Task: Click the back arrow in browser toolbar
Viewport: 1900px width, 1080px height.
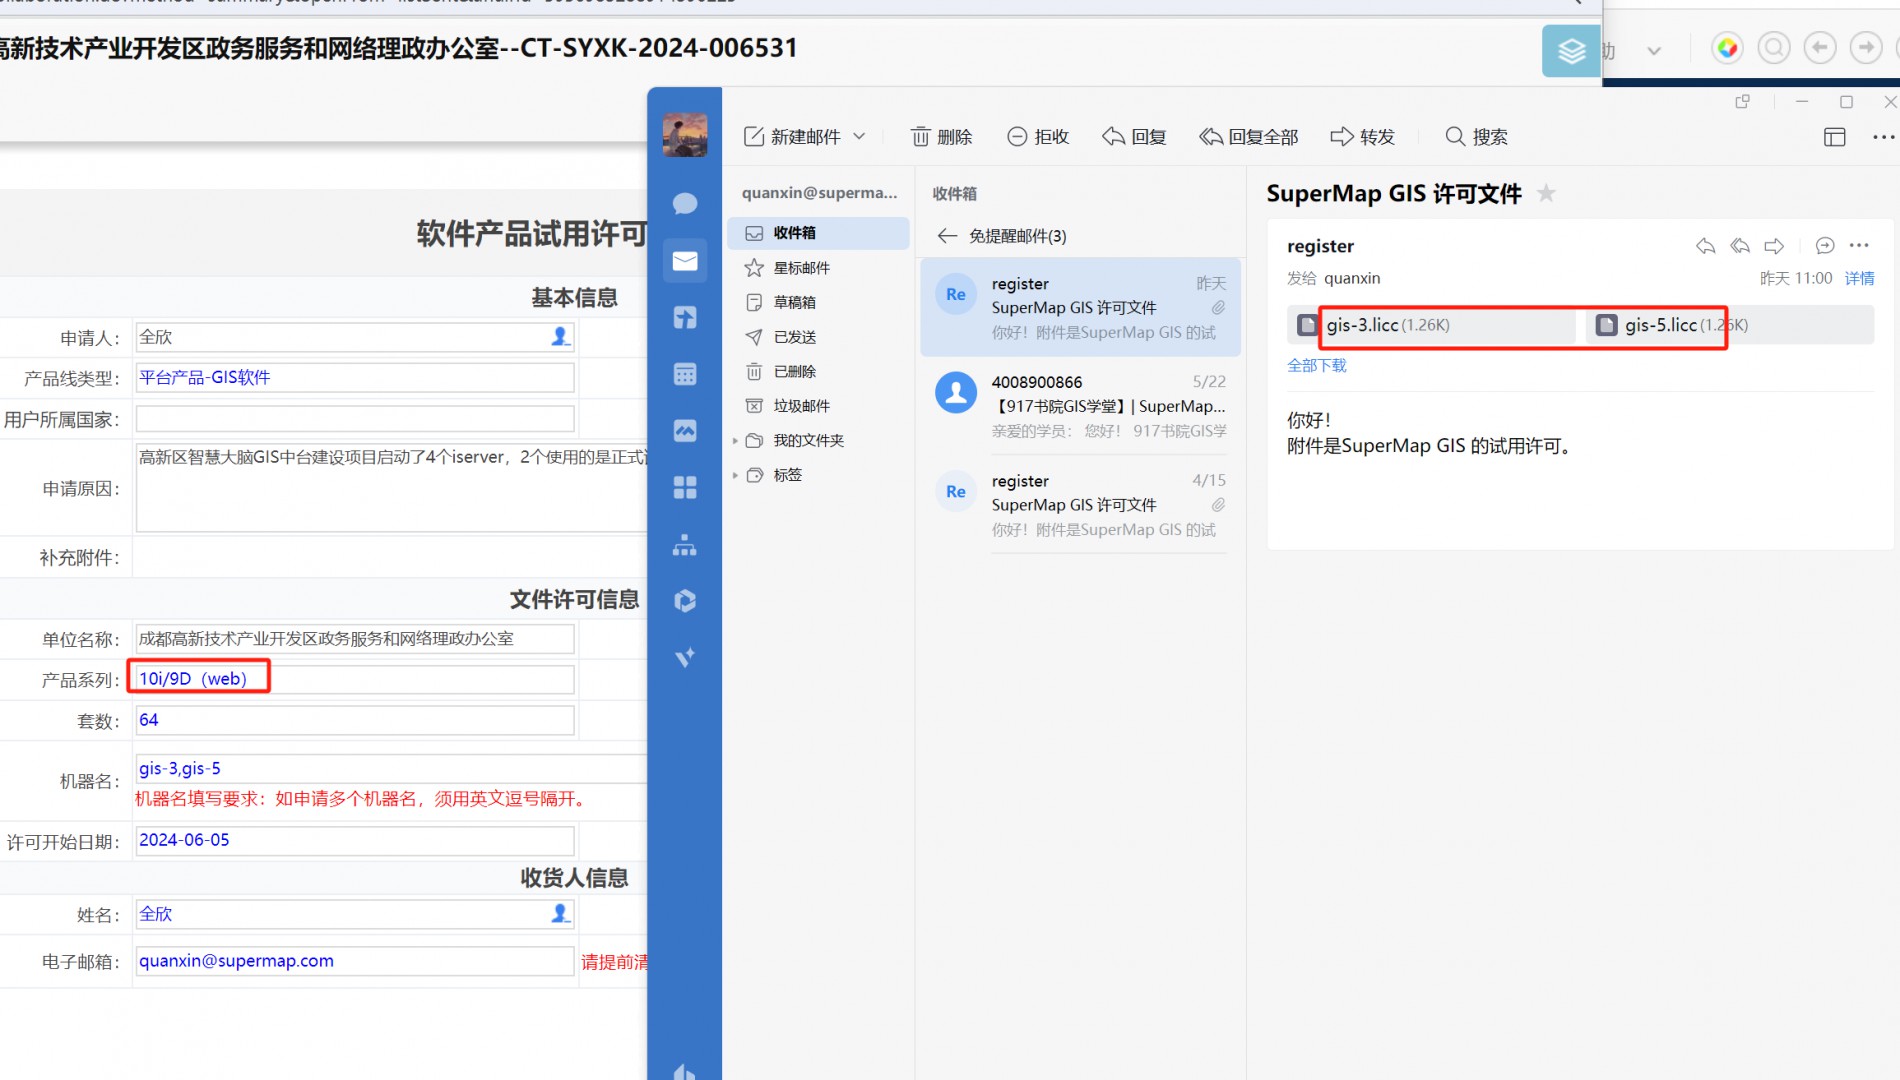Action: tap(1820, 48)
